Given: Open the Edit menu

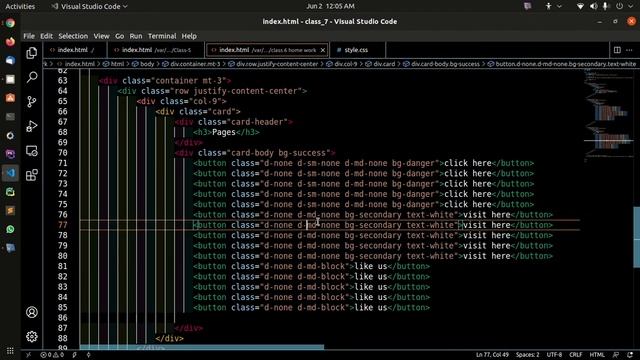Looking at the screenshot, I should [x=46, y=36].
